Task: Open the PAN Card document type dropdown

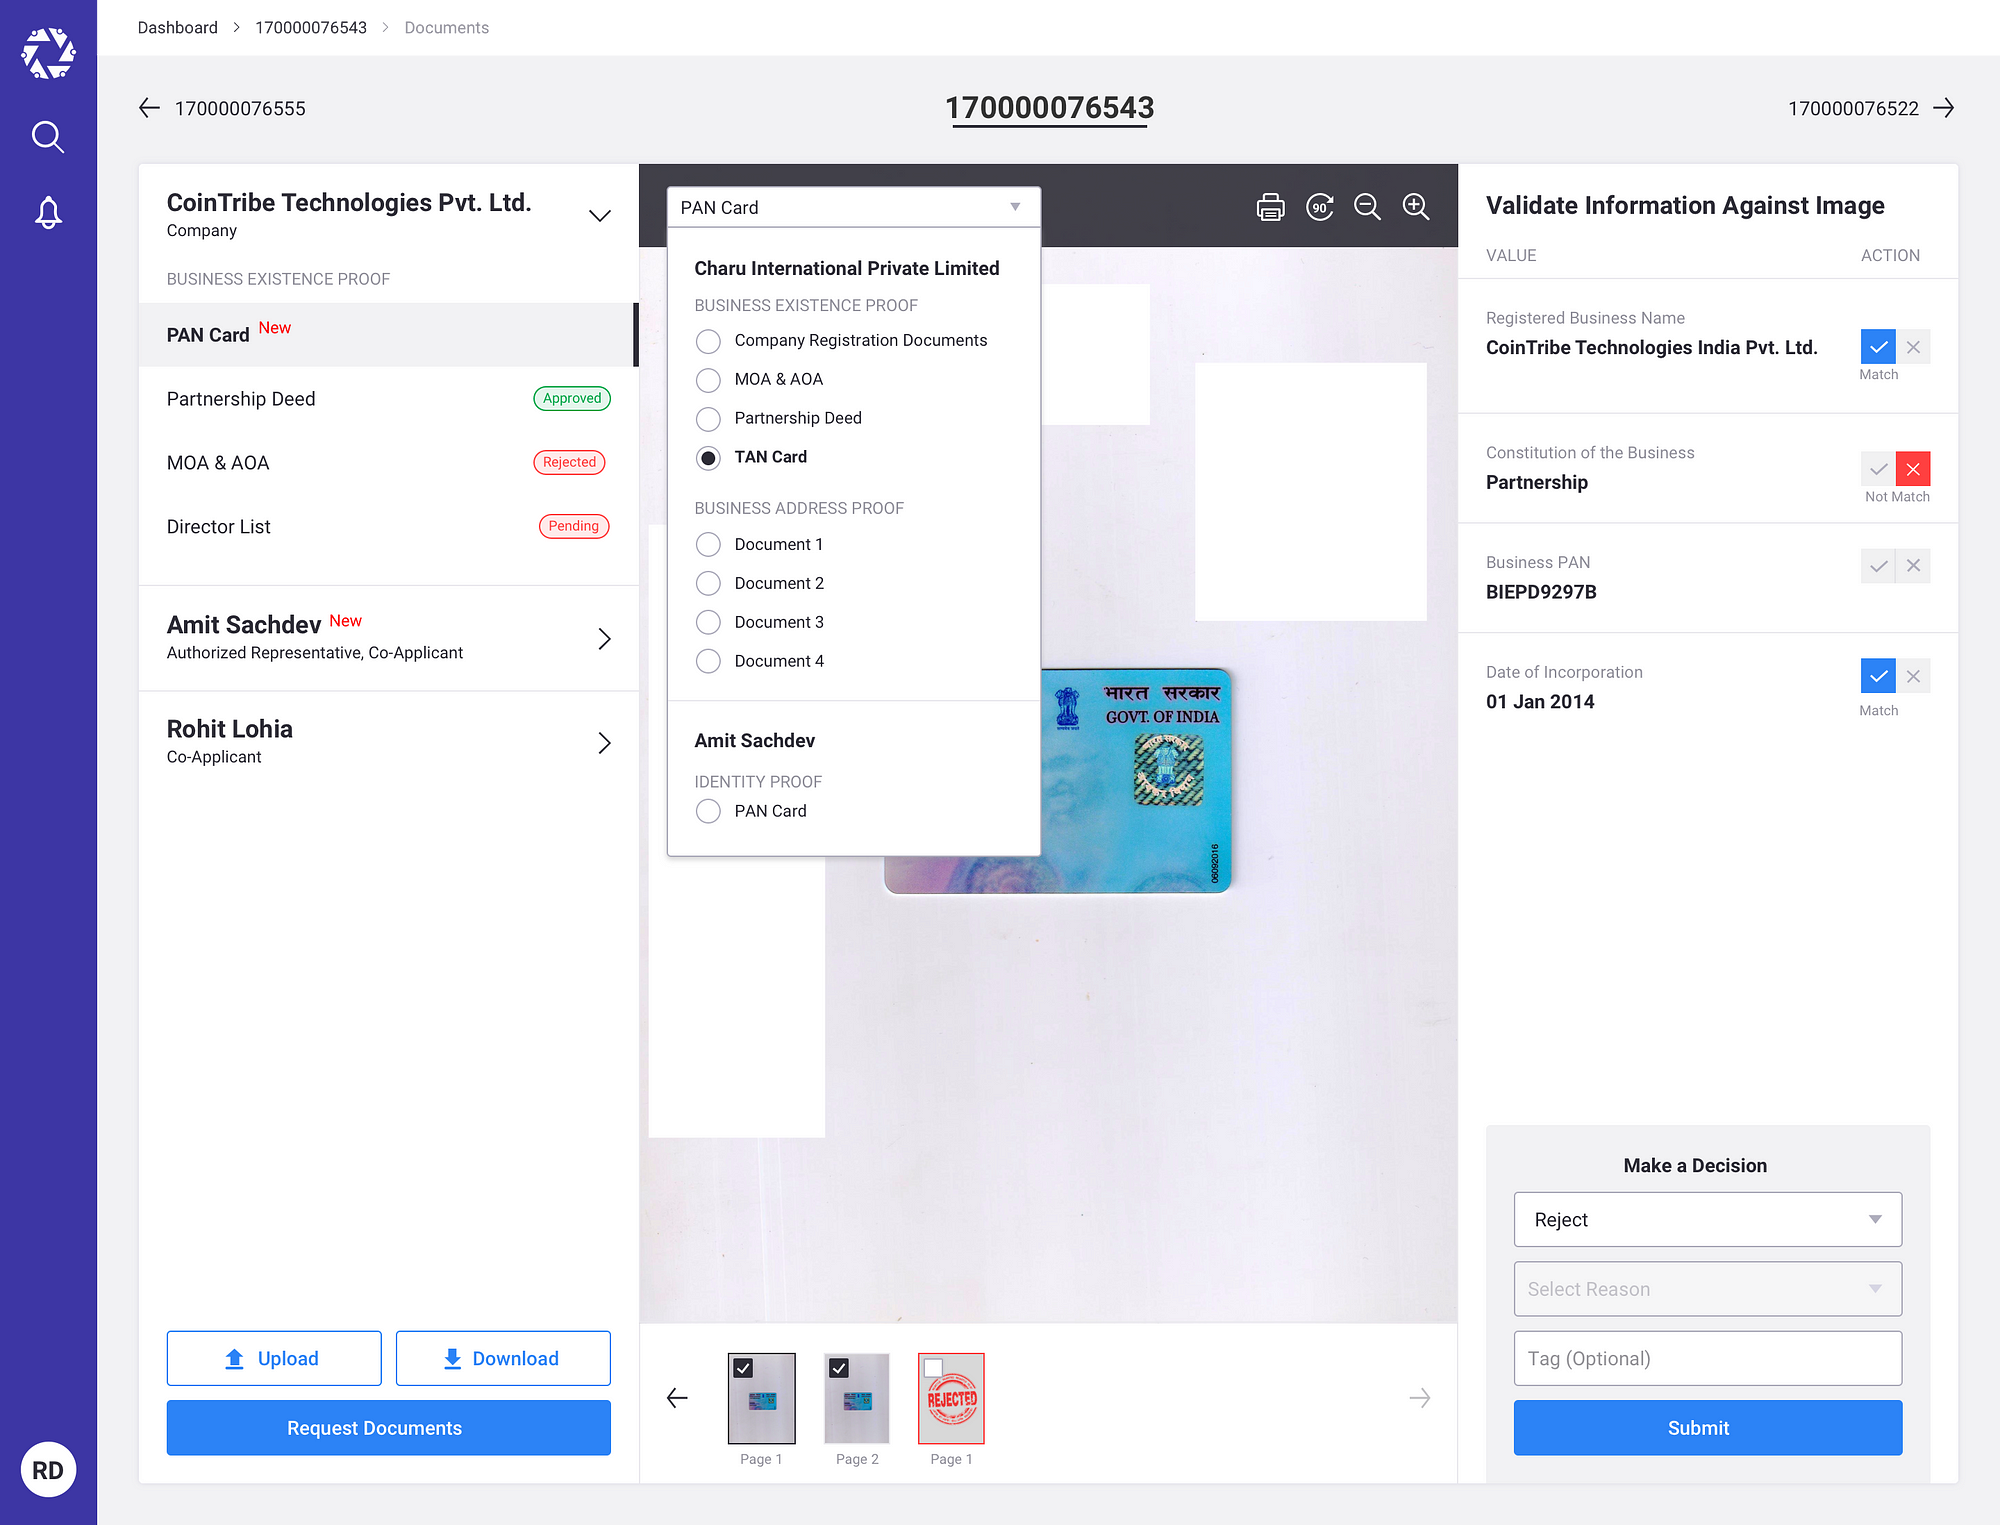Action: (x=854, y=207)
